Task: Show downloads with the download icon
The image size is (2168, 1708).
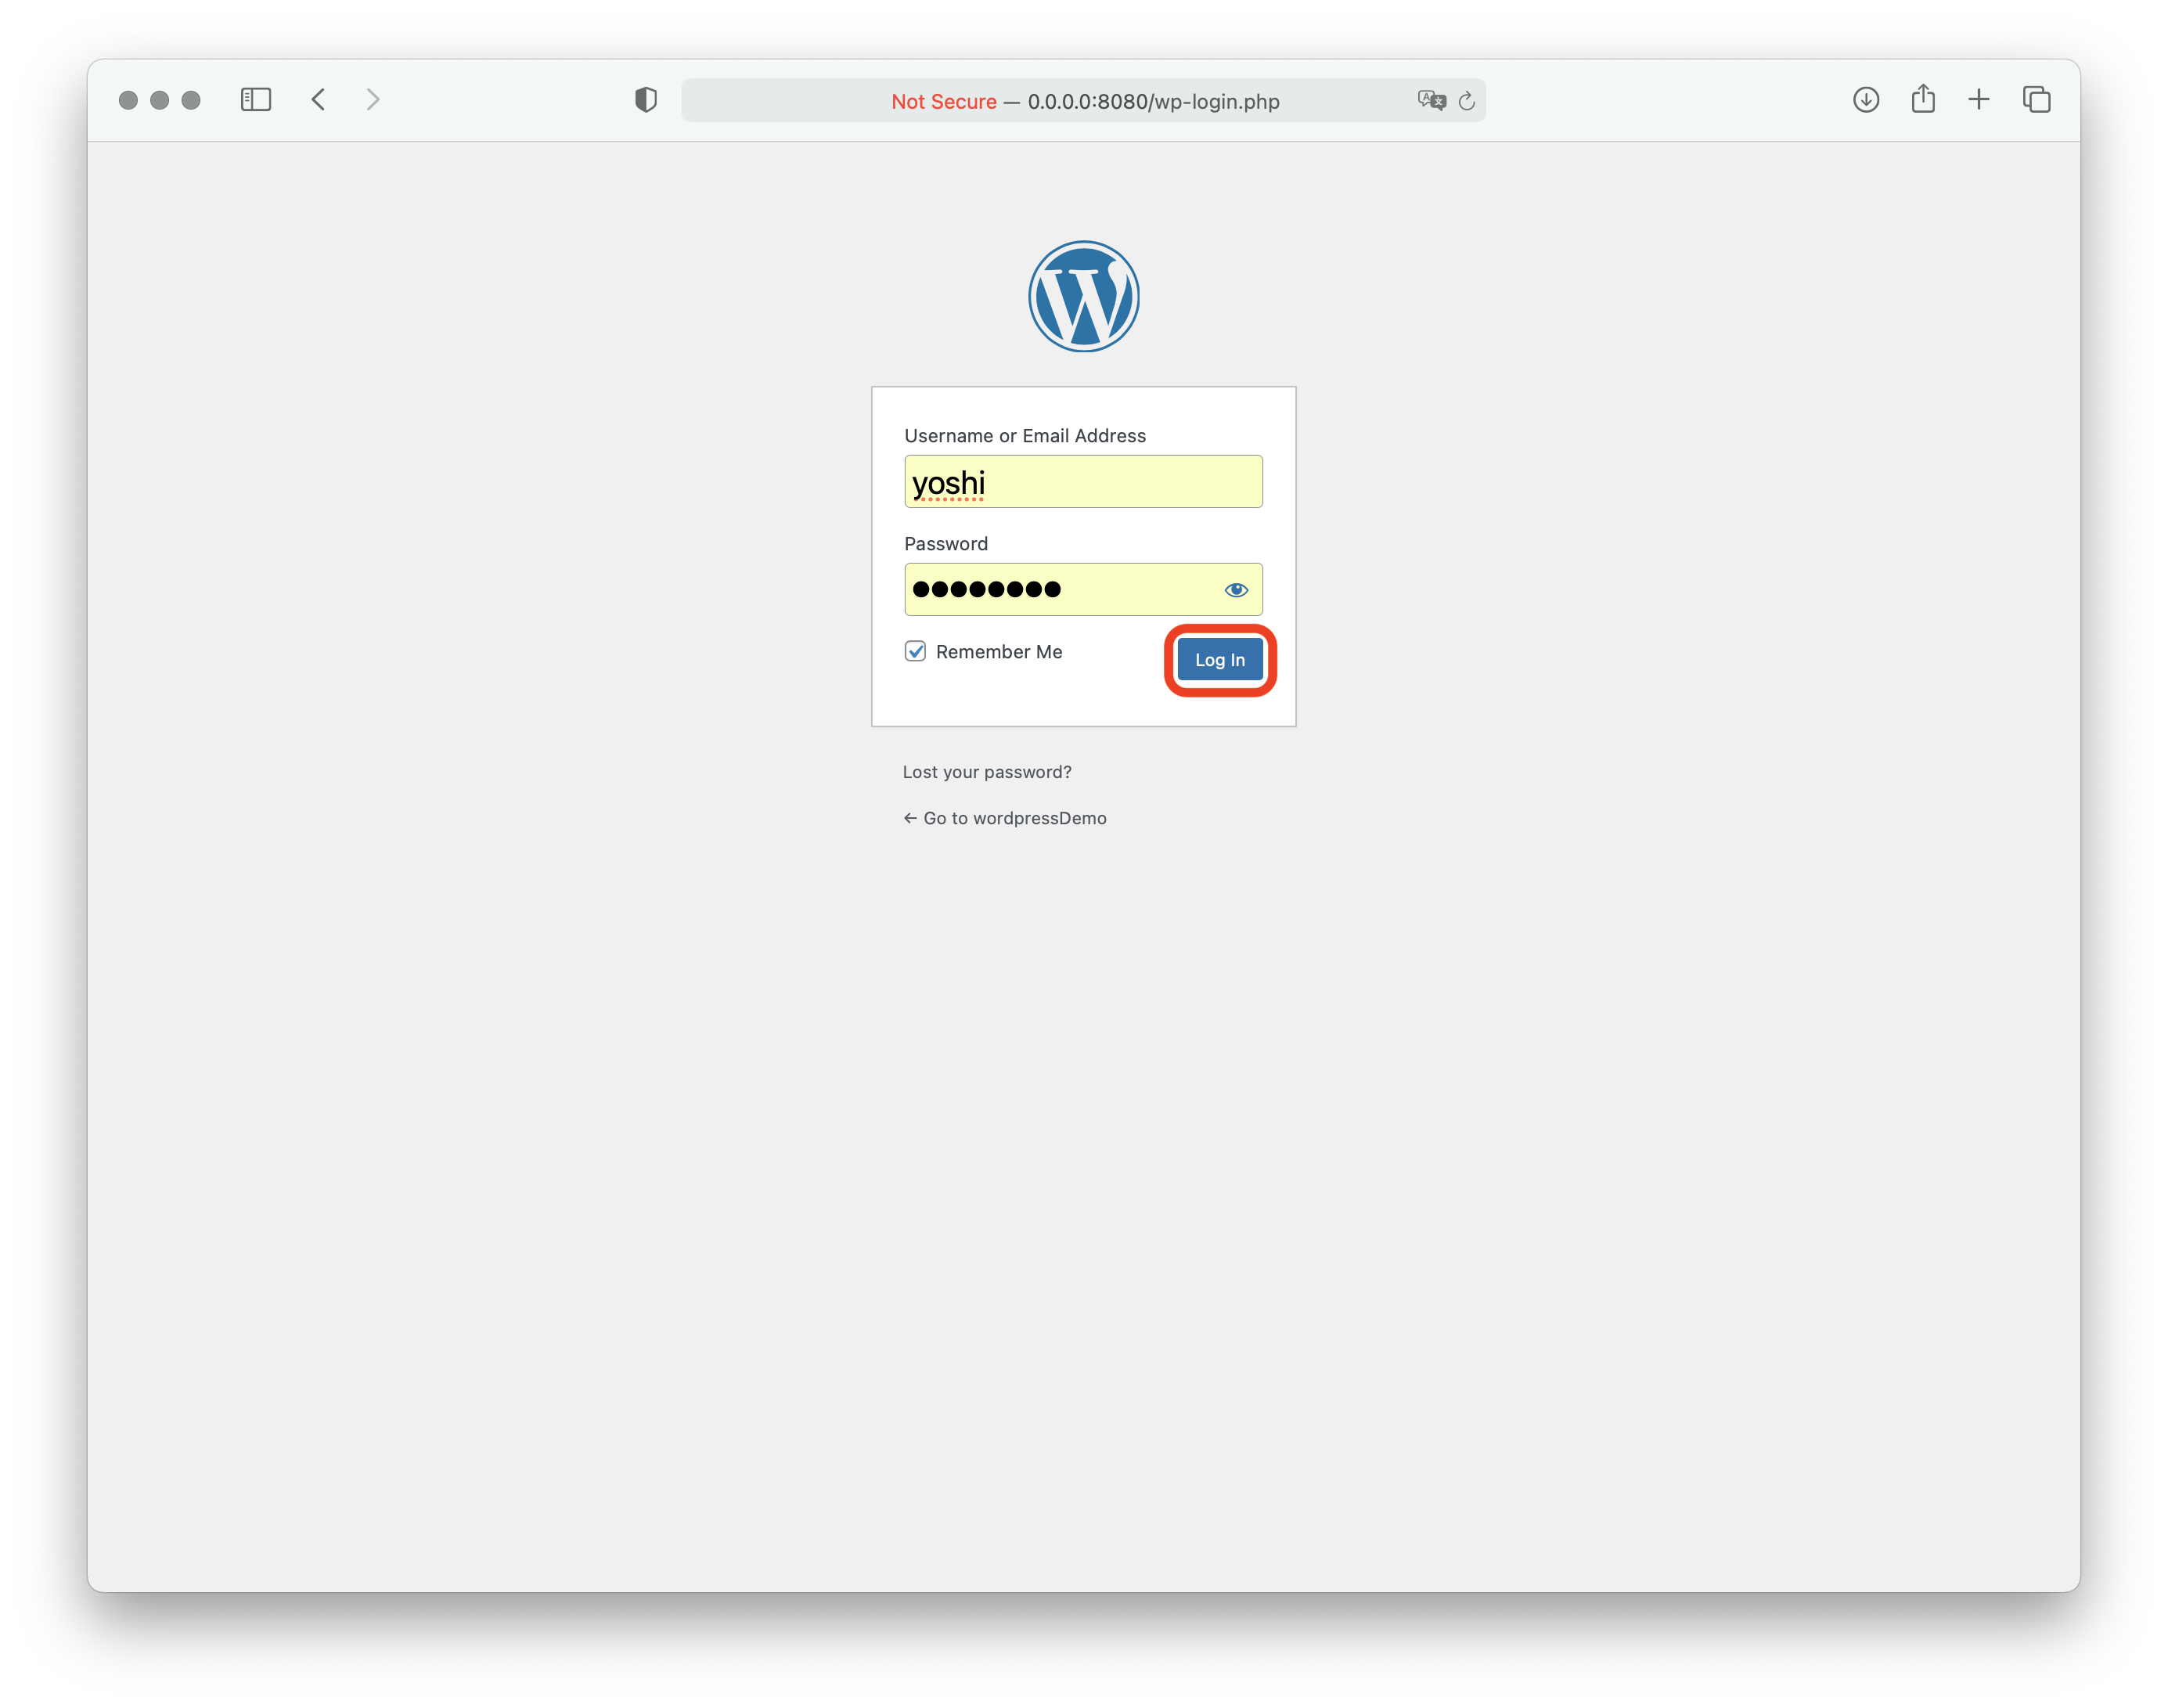Action: pyautogui.click(x=1866, y=100)
